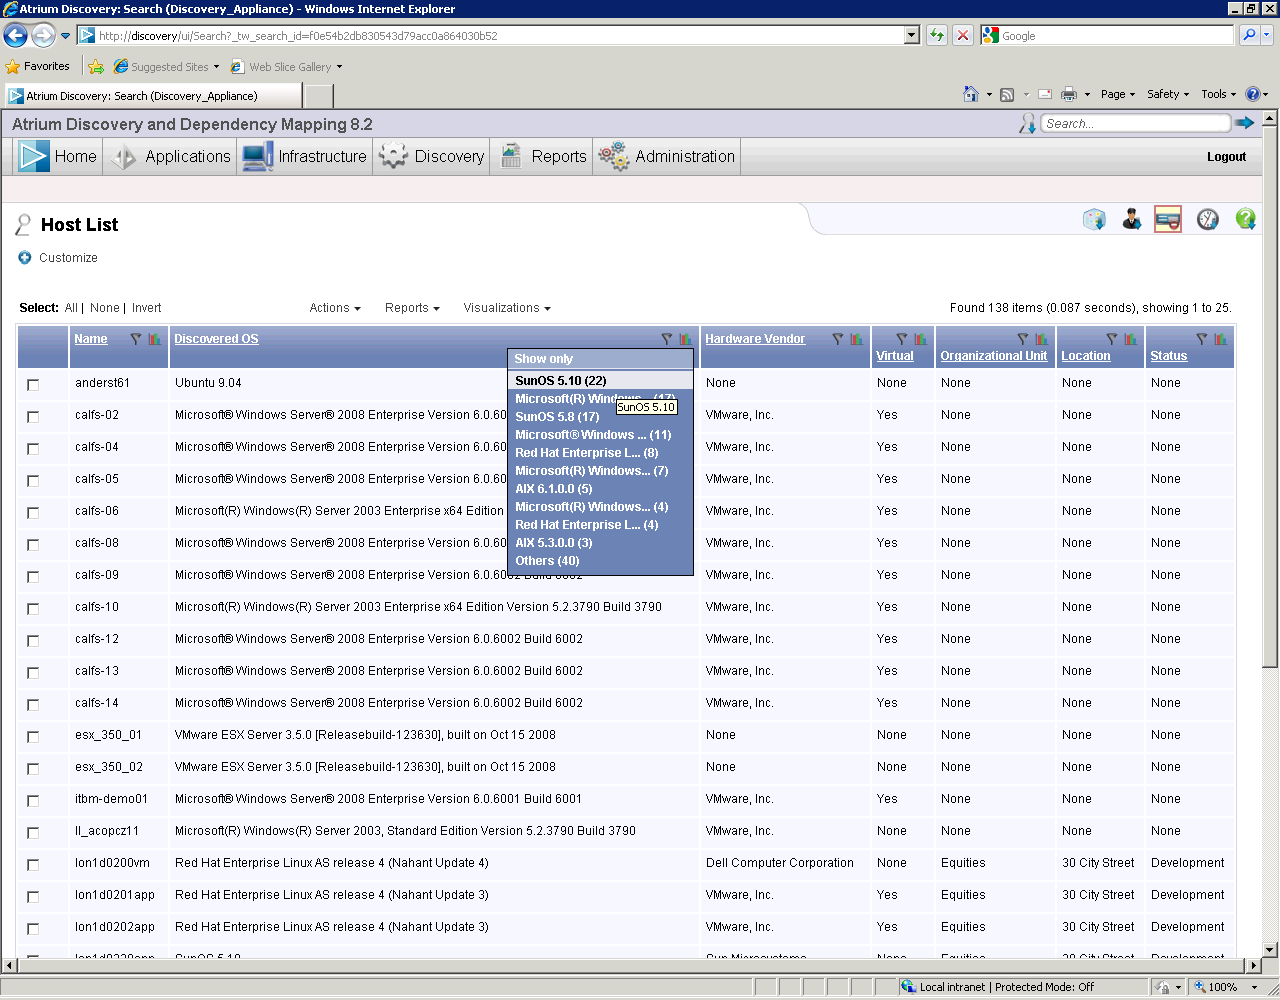1280x1000 pixels.
Task: Open the Visualizations dropdown
Action: 507,308
